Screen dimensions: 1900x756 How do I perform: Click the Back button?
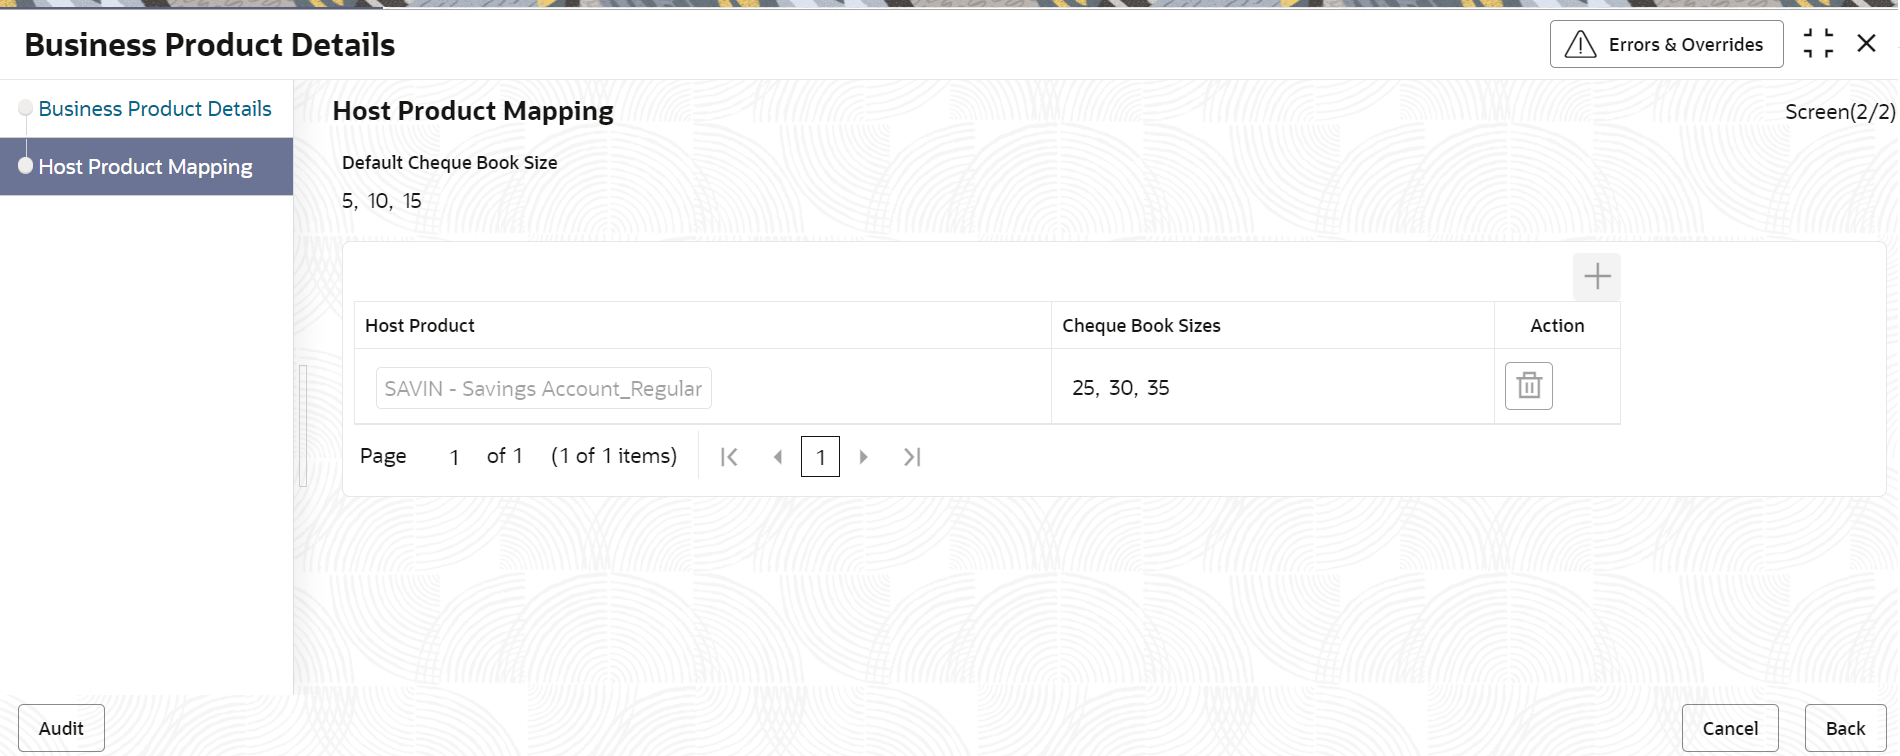(x=1845, y=728)
